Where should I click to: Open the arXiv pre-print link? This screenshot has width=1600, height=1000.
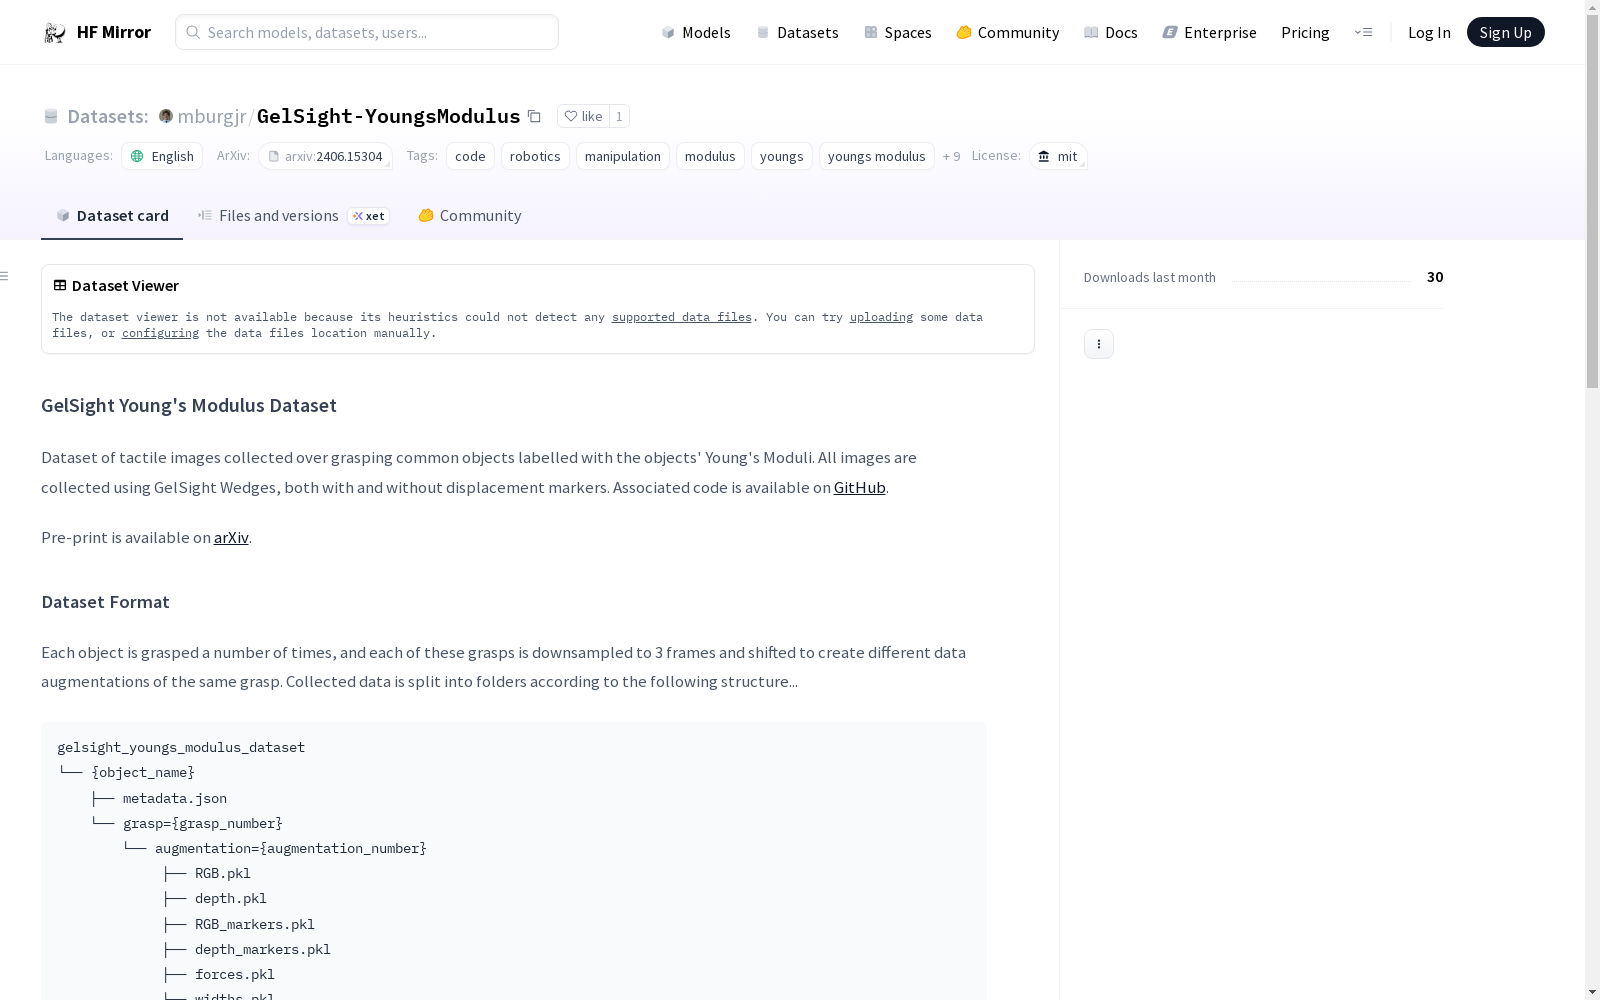pos(231,537)
